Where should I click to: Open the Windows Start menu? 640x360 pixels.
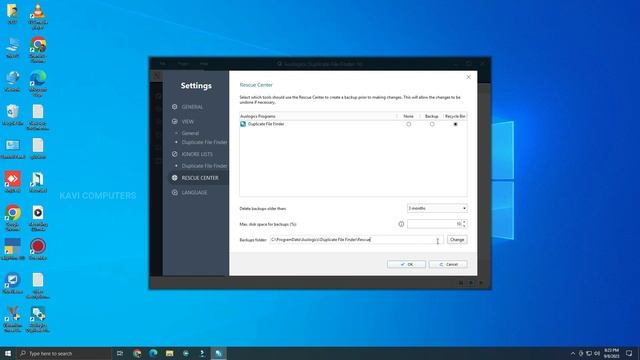pos(8,353)
